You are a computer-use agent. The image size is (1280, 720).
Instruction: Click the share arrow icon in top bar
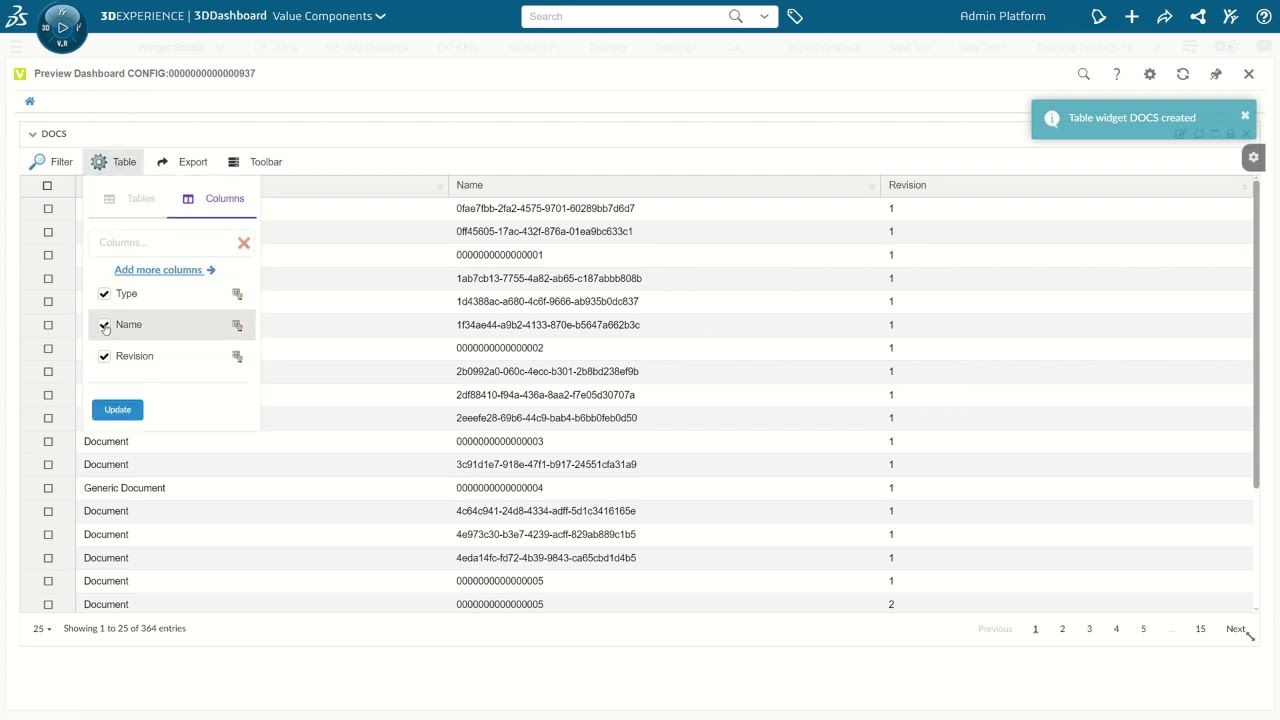[x=1165, y=16]
